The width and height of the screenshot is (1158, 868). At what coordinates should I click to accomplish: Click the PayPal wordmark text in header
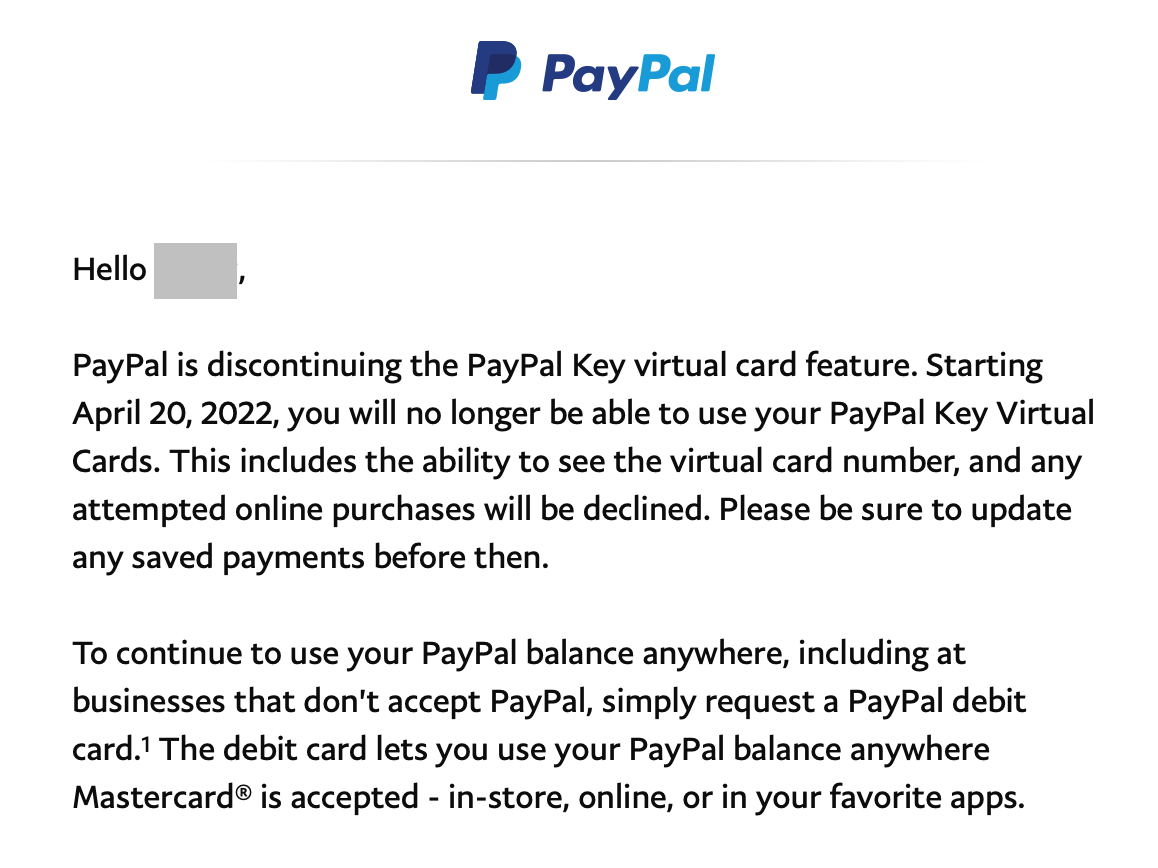pos(628,75)
